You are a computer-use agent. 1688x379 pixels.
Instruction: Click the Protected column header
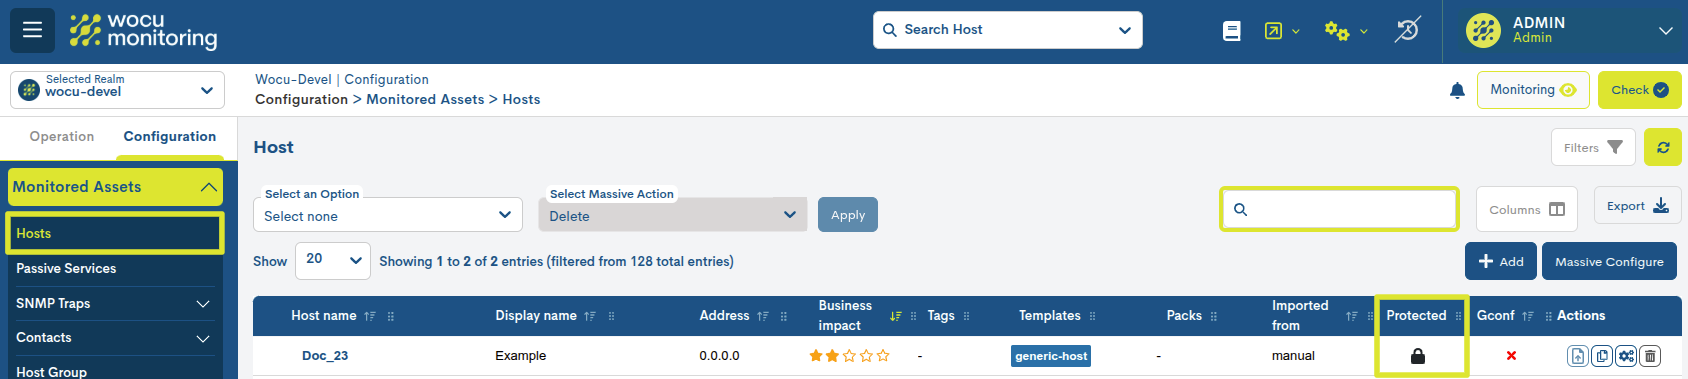point(1416,315)
